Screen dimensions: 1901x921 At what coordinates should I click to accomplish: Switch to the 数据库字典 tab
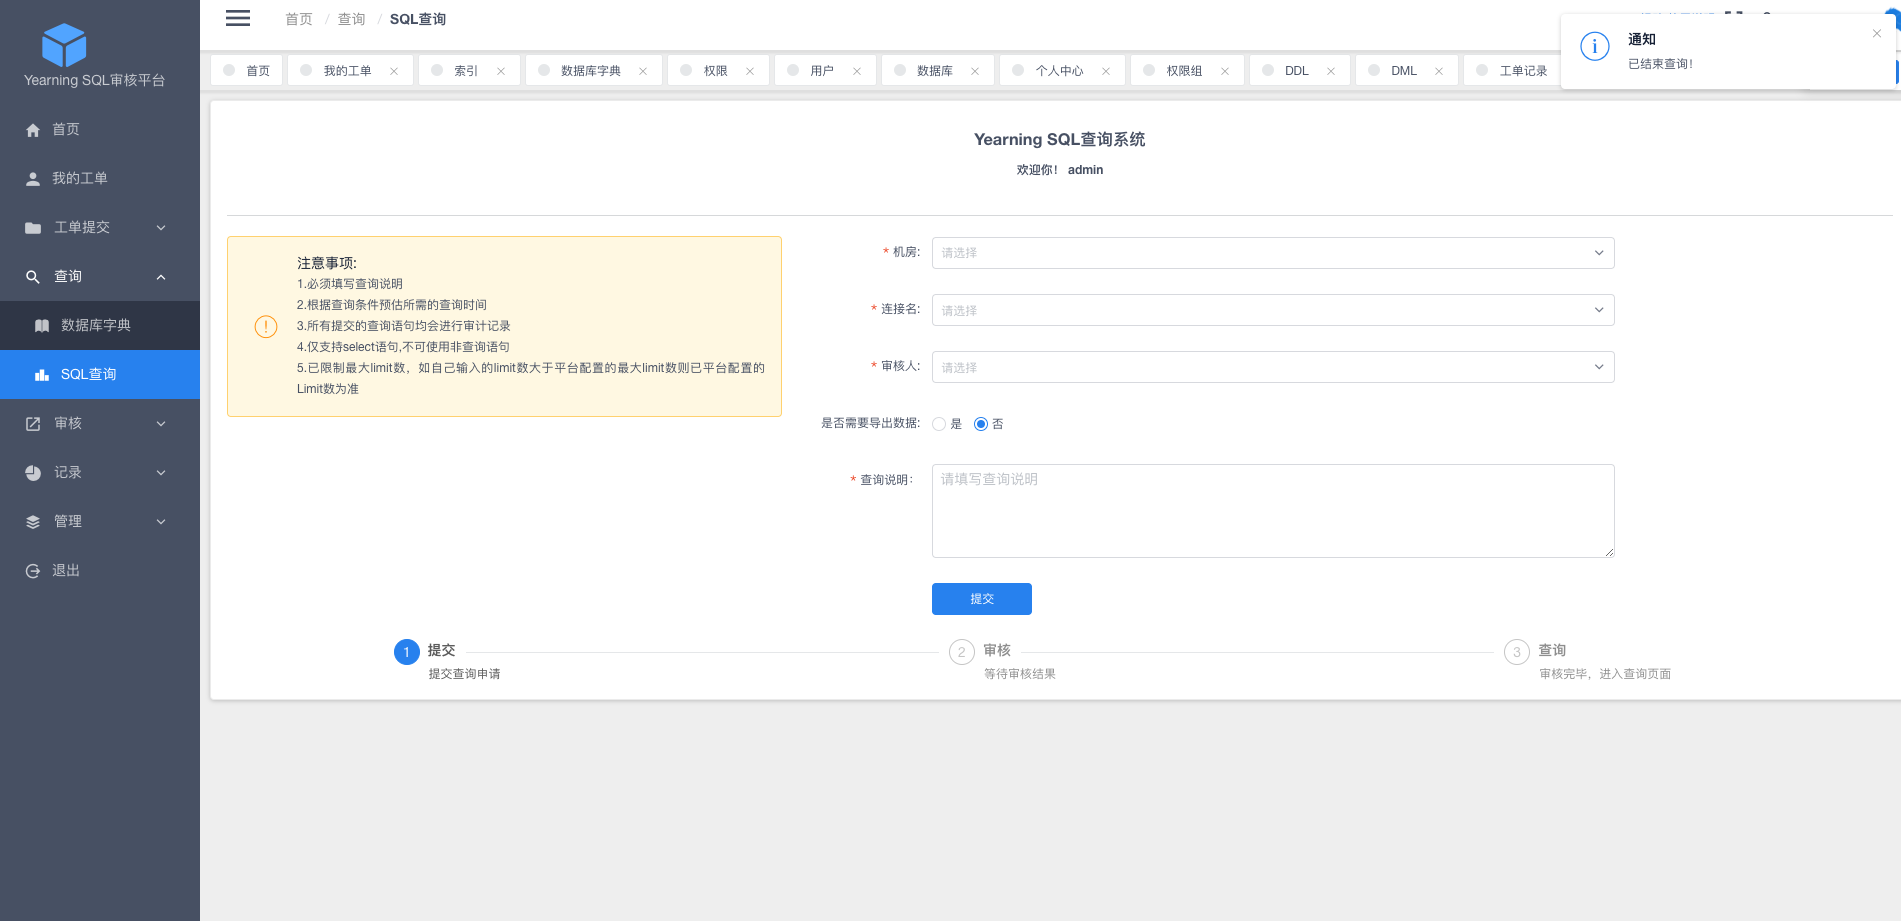pyautogui.click(x=593, y=71)
